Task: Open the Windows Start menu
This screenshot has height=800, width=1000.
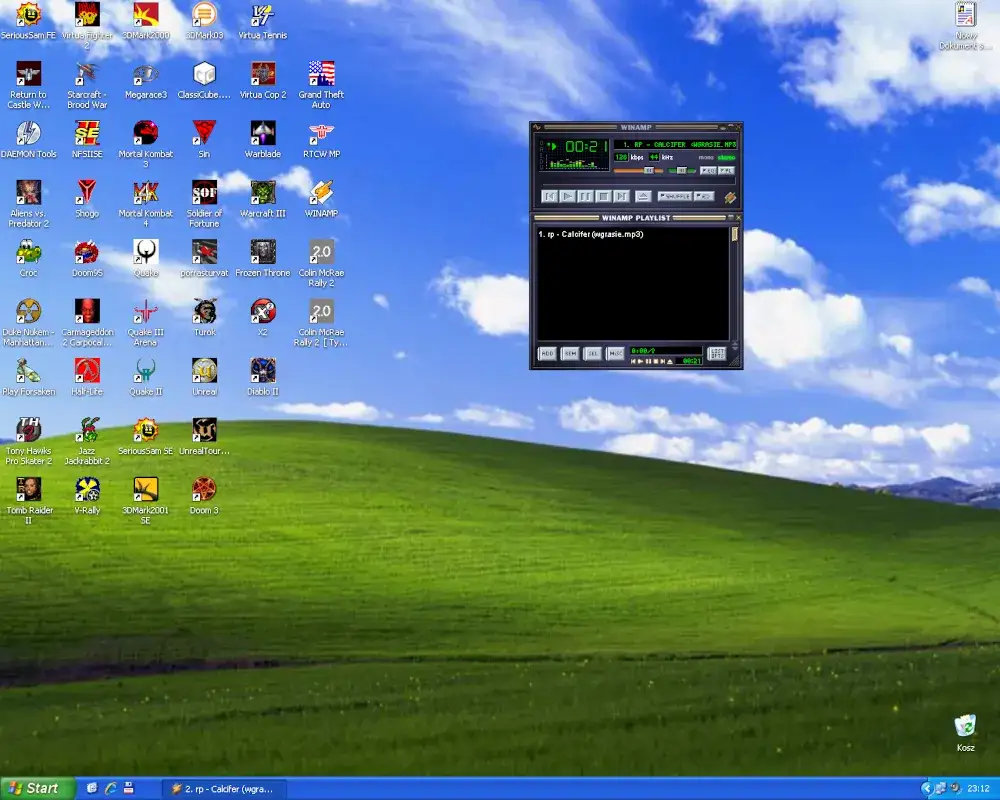Action: tap(38, 788)
